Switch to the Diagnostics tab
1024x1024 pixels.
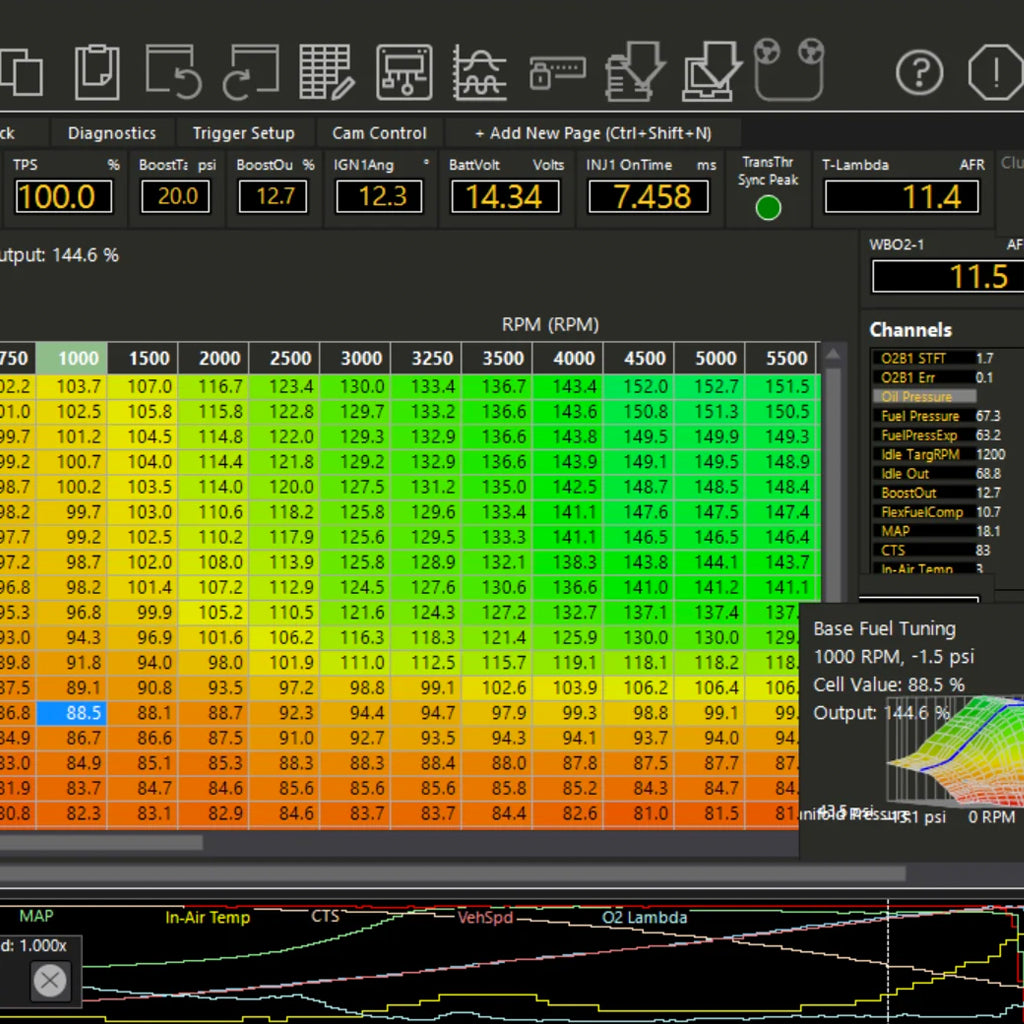click(111, 133)
